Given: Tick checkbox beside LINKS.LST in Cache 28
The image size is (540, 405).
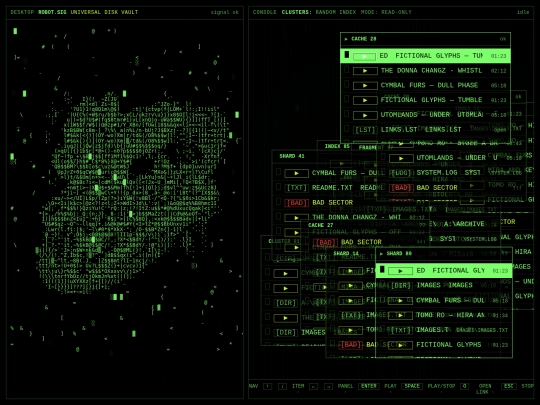Looking at the screenshot, I should tap(347, 129).
